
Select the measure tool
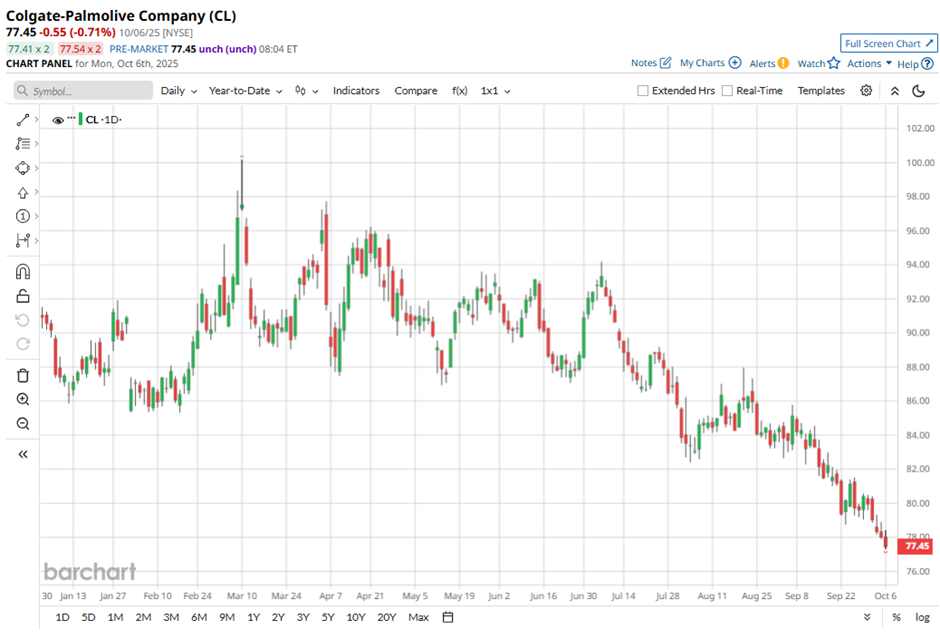pyautogui.click(x=23, y=240)
